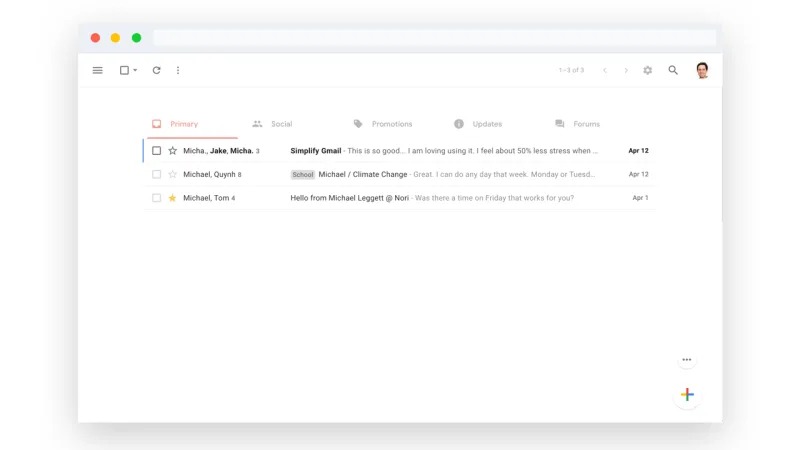Click the Primary tab inbox icon
The width and height of the screenshot is (800, 450).
tap(157, 124)
